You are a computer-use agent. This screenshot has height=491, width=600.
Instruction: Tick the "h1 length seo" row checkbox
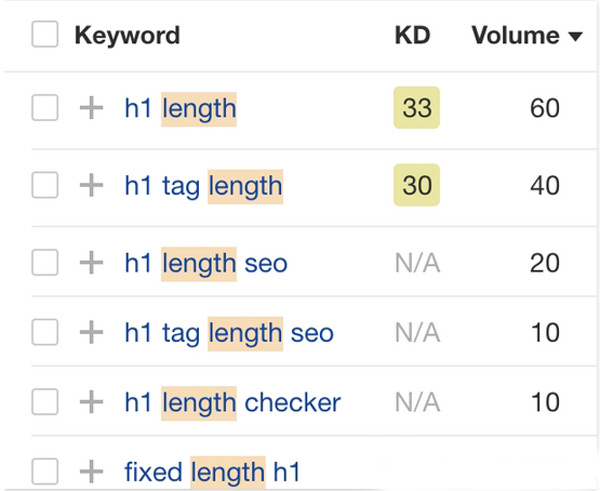point(45,263)
